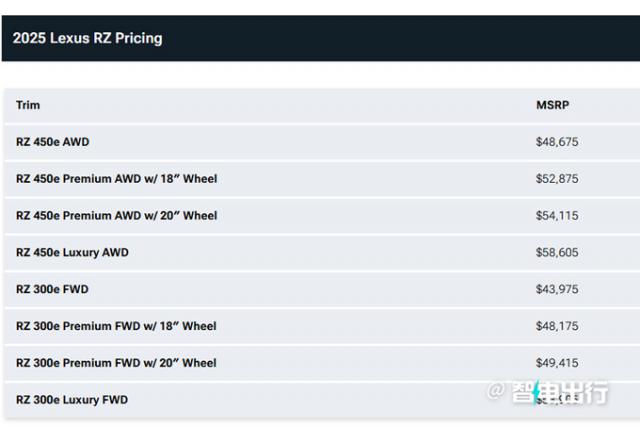
Task: Select RZ 300e Premium FWD 20" Wheel trim
Action: [116, 363]
